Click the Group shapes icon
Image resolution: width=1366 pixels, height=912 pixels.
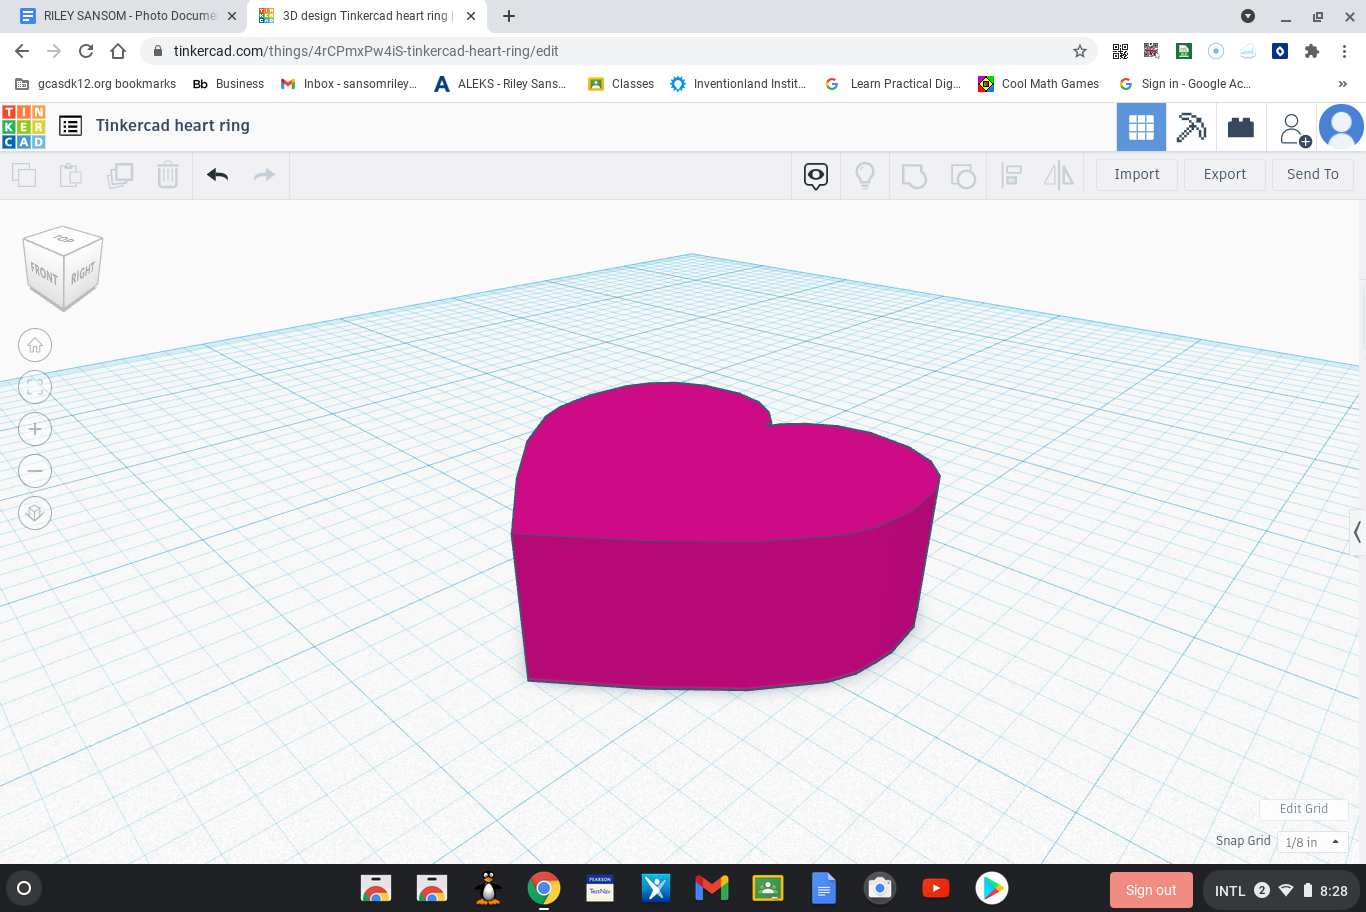click(x=914, y=176)
